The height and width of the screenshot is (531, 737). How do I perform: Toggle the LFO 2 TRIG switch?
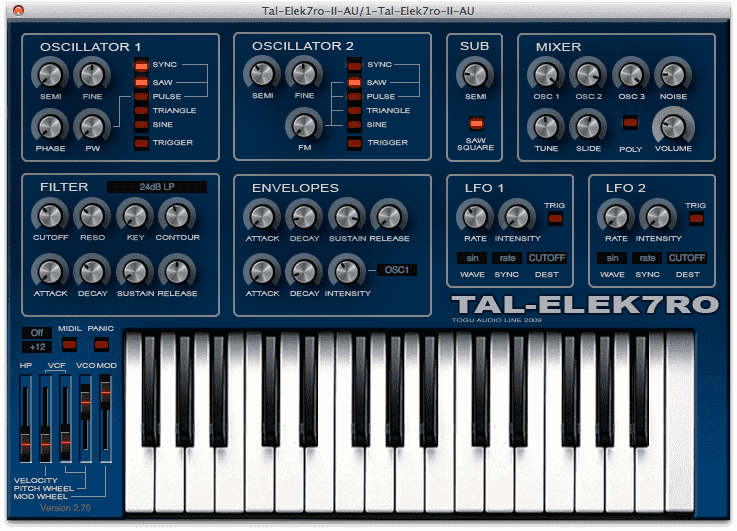pos(696,219)
